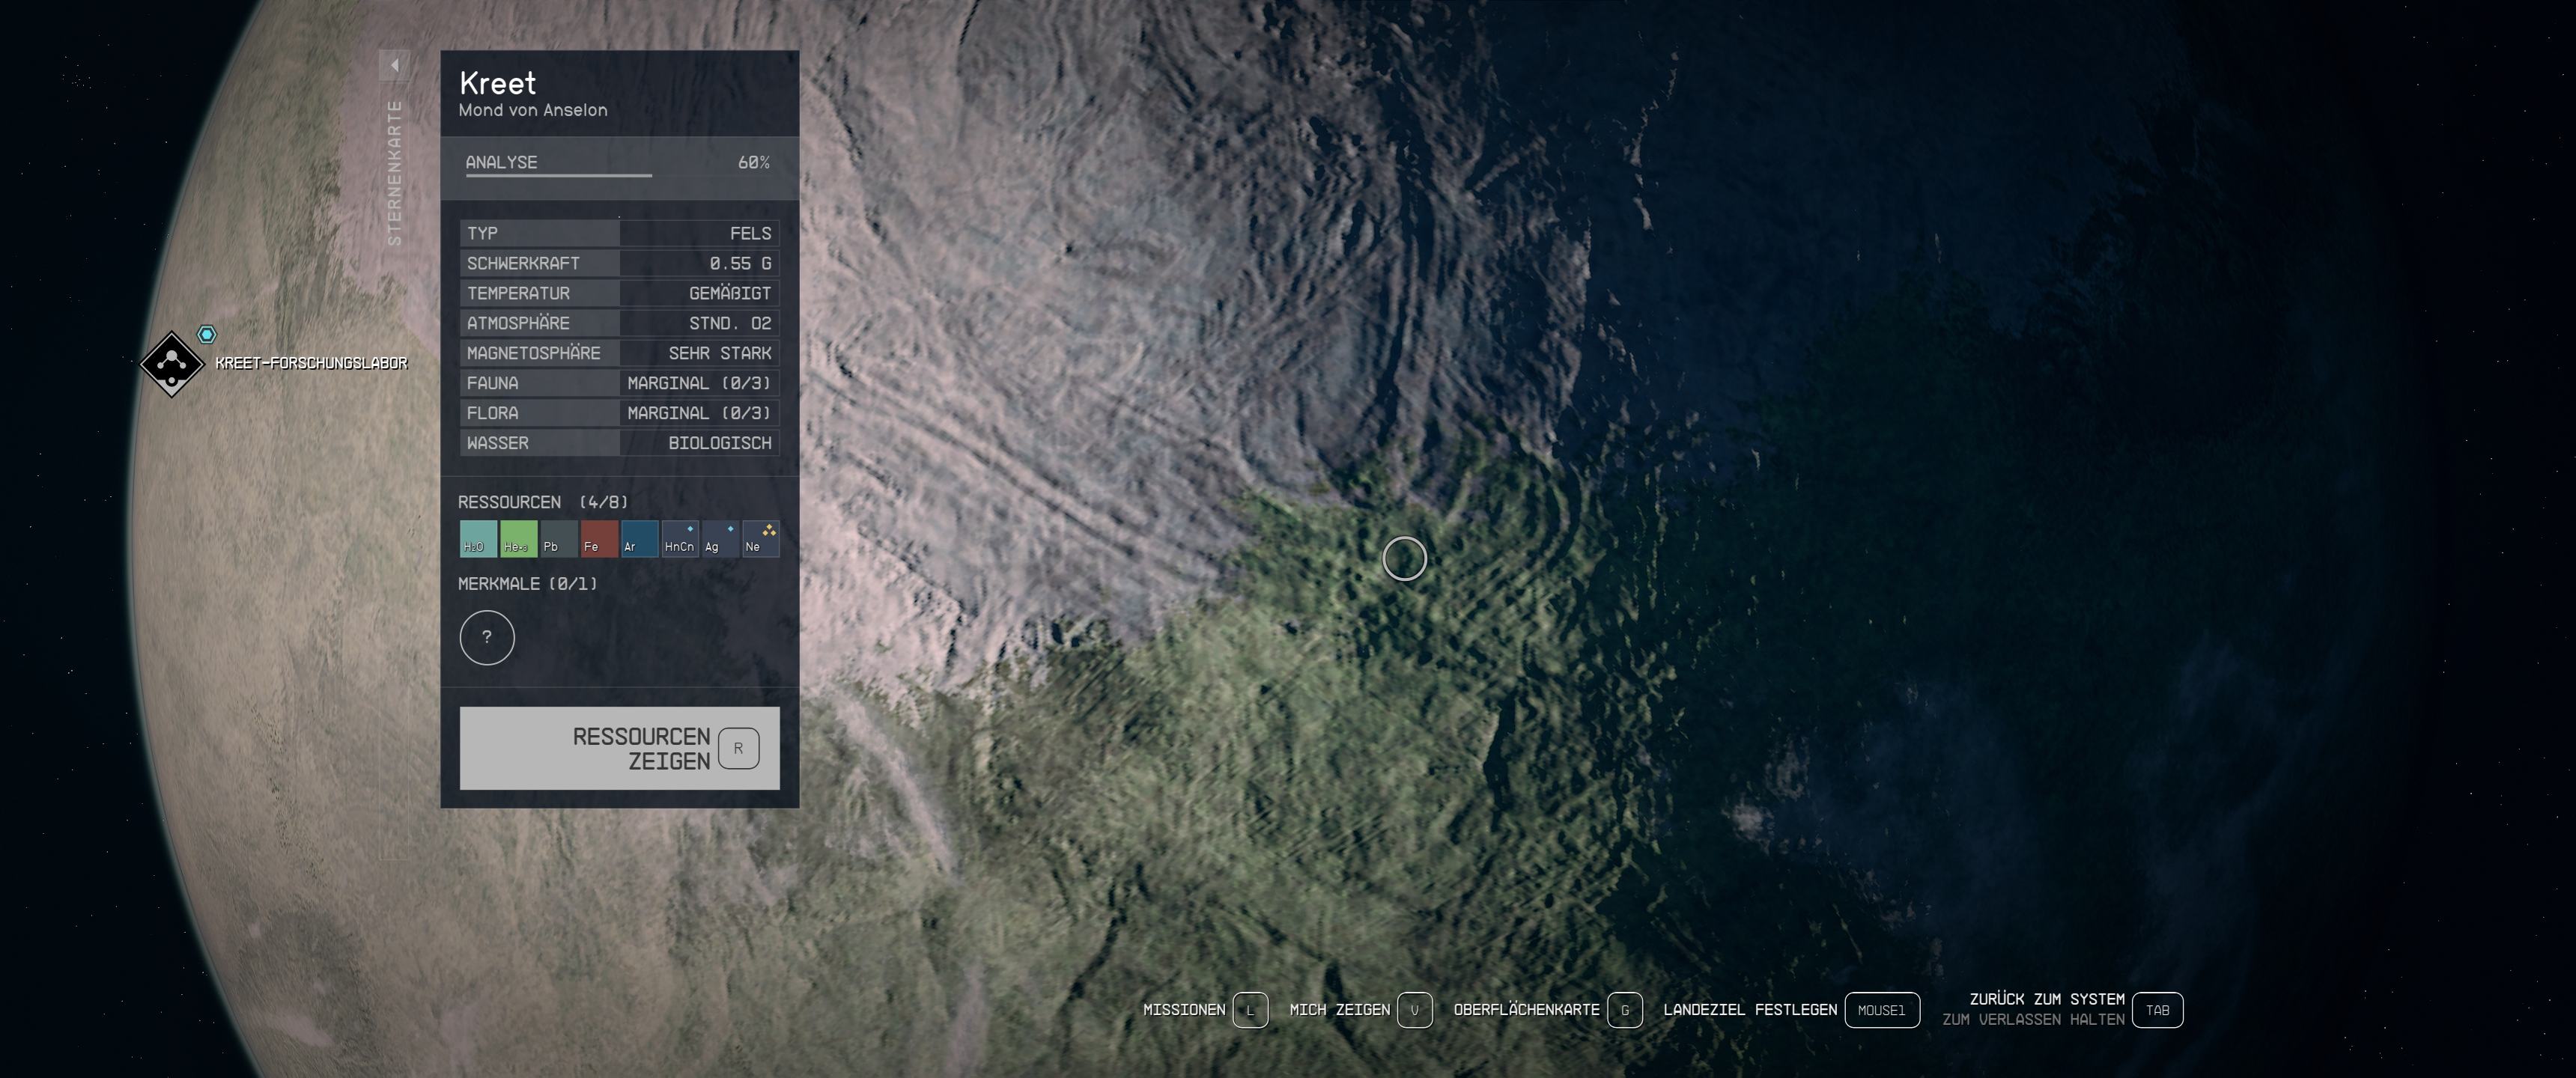2576x1078 pixels.
Task: Click Ressourcen Zeigen button
Action: click(x=620, y=748)
